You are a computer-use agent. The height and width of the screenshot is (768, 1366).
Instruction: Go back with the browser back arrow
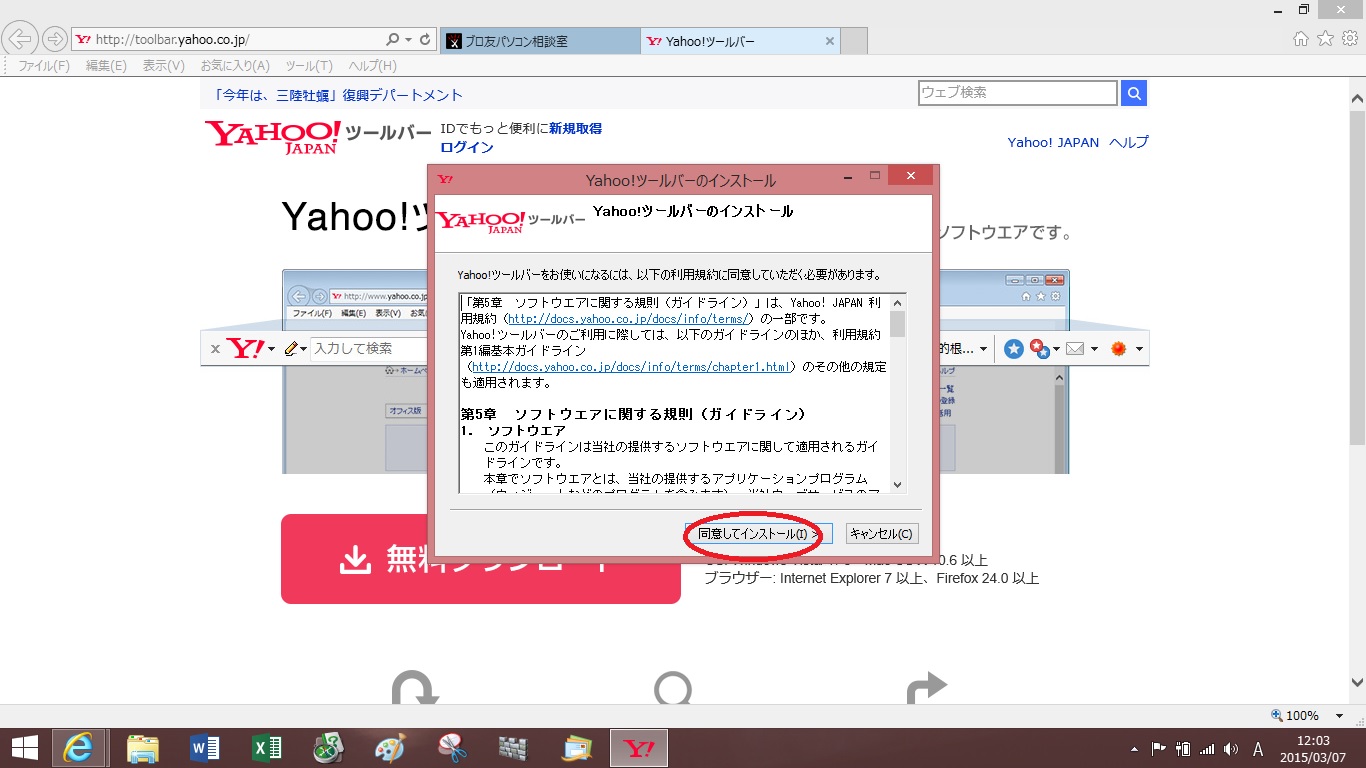[21, 39]
